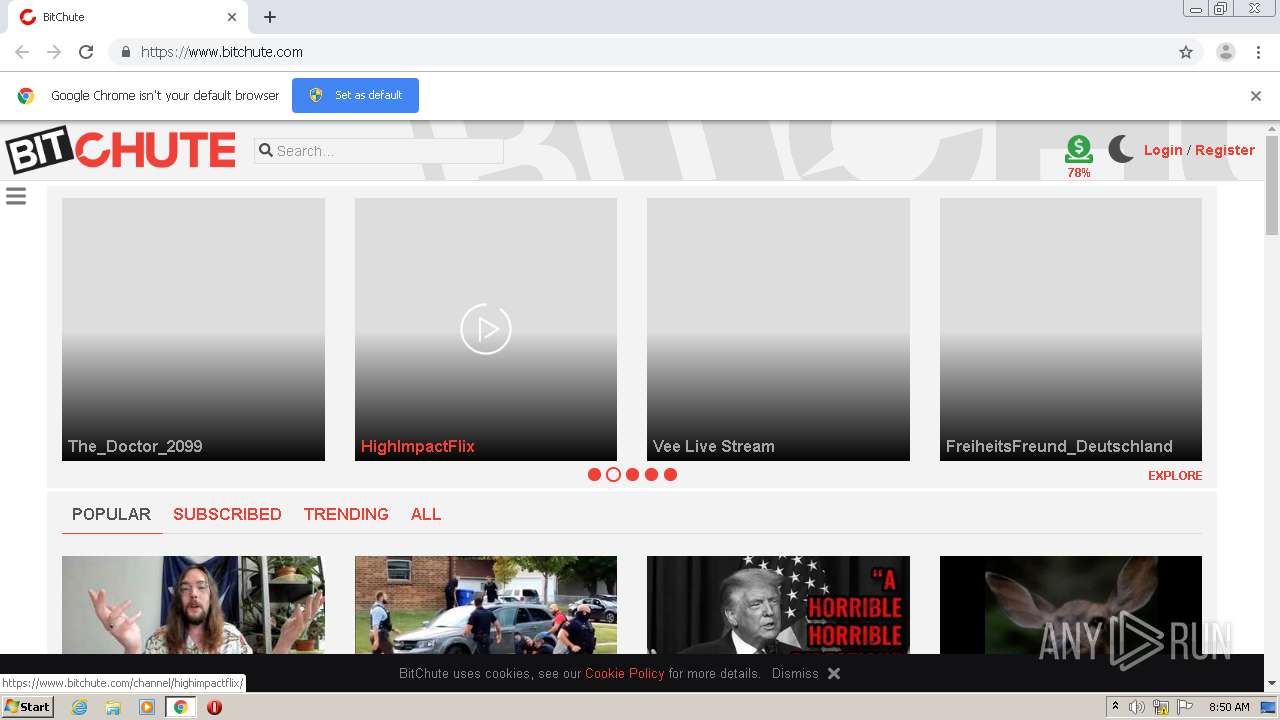Screen dimensions: 1280x720
Task: Open File Explorer from taskbar
Action: click(113, 707)
